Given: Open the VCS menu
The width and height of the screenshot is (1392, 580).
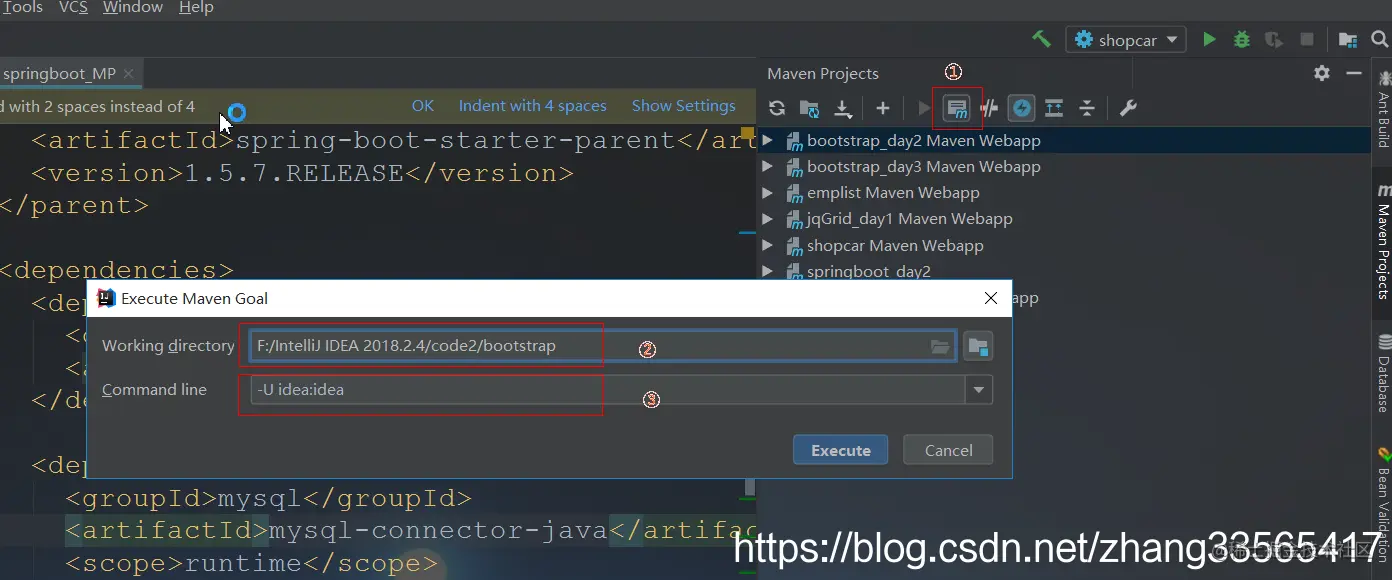Looking at the screenshot, I should pyautogui.click(x=73, y=7).
